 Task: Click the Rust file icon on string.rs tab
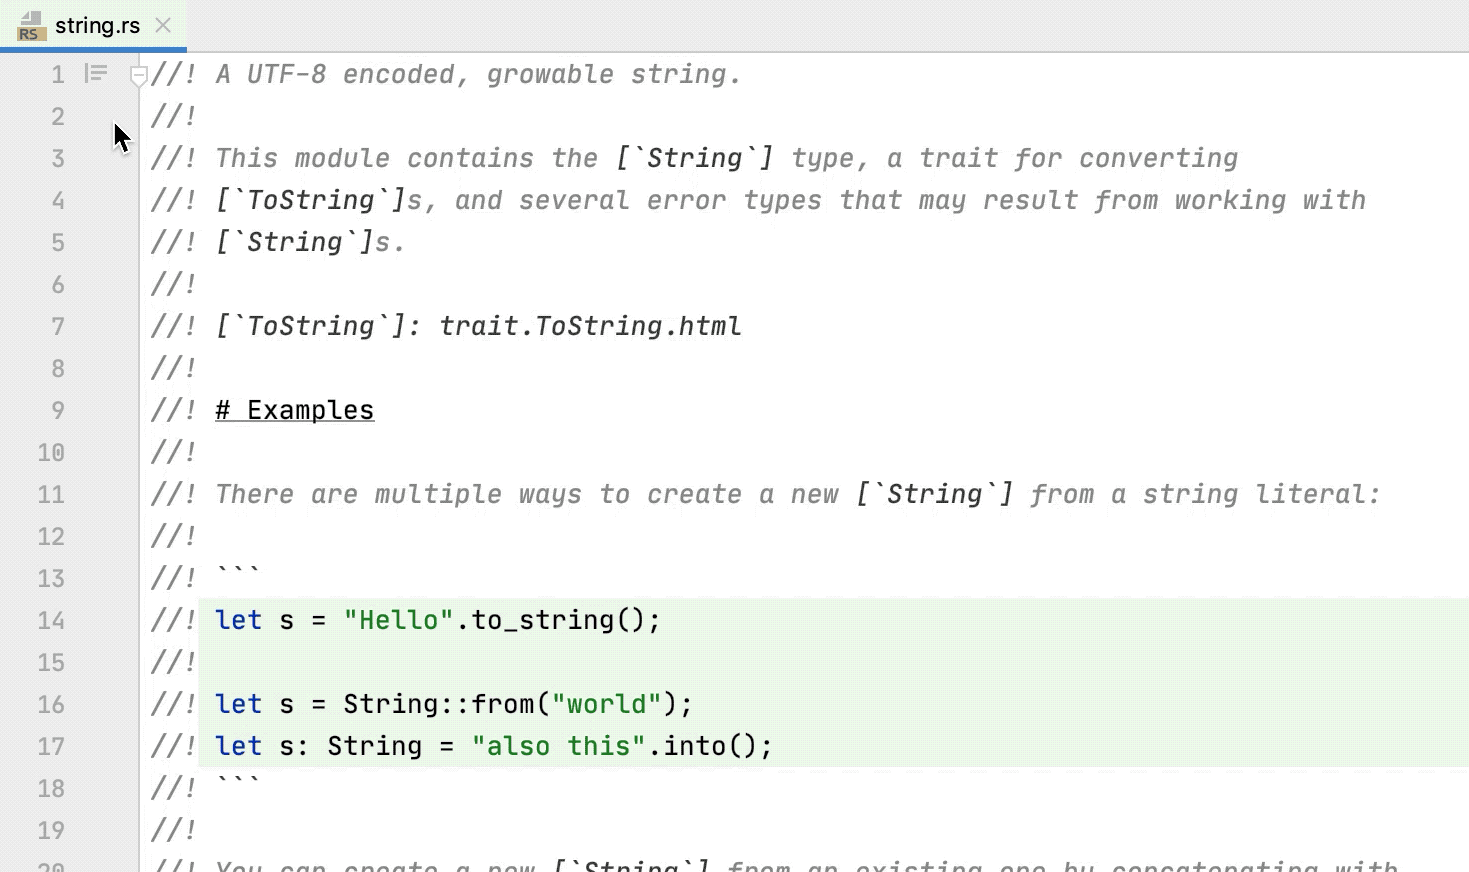point(31,26)
